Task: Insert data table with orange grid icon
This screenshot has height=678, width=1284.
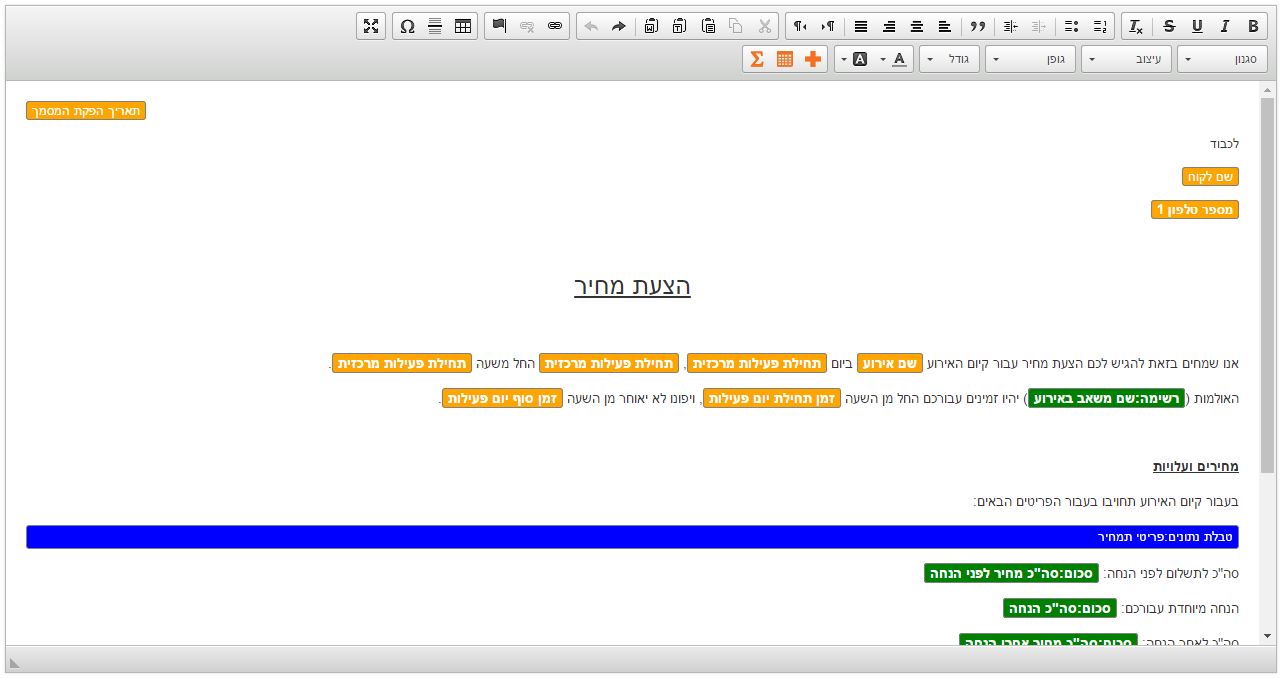Action: click(785, 59)
